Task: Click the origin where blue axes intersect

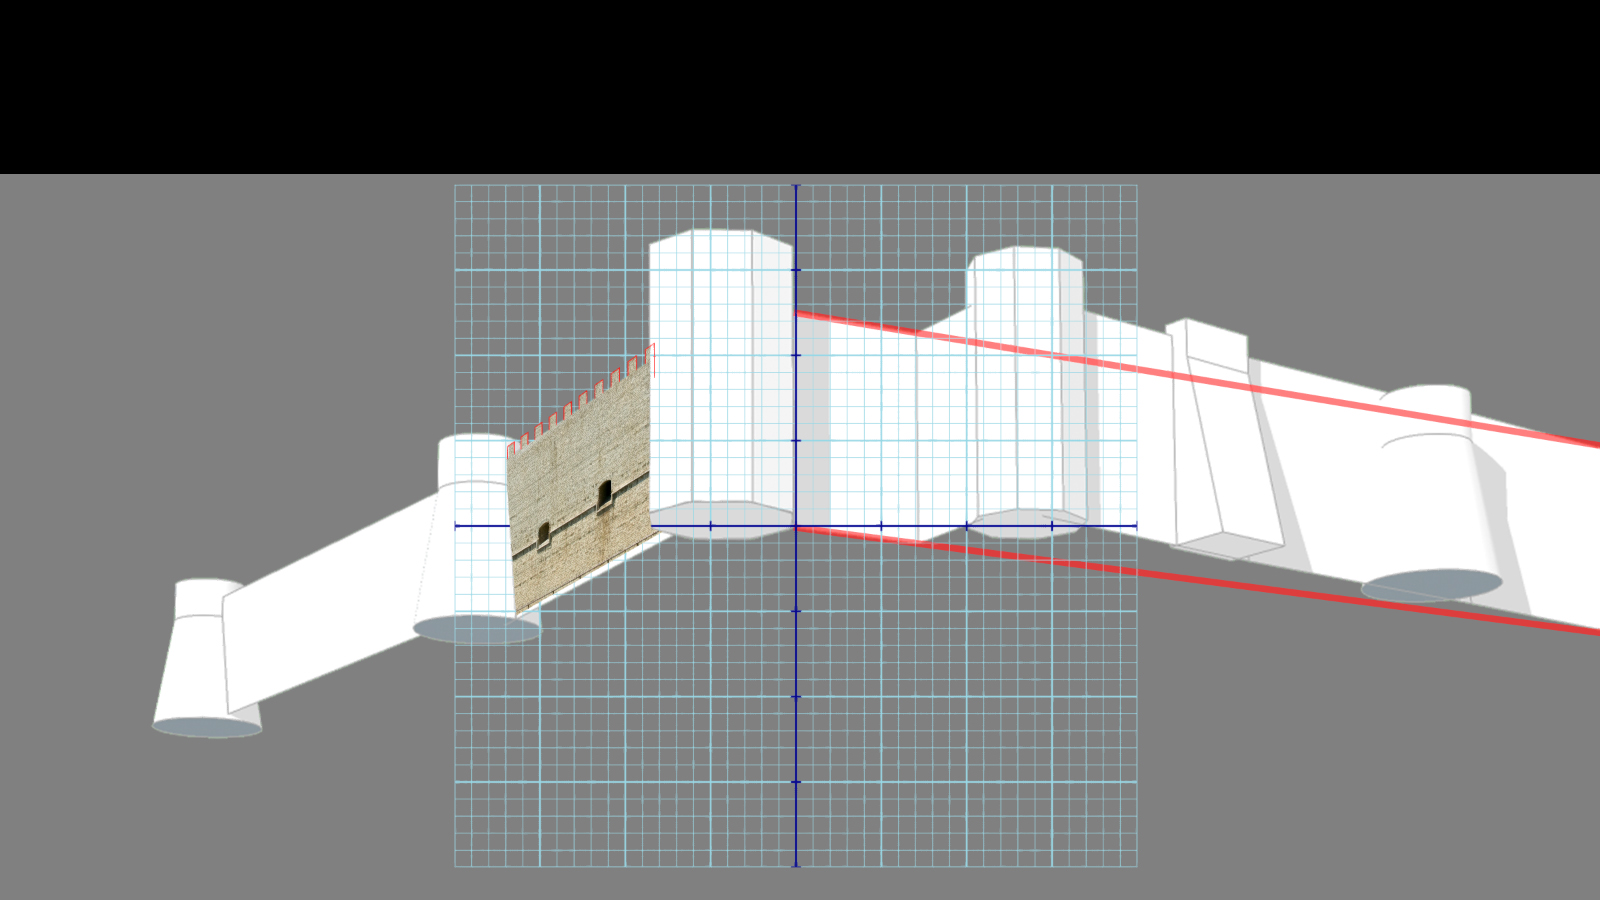Action: click(x=796, y=525)
